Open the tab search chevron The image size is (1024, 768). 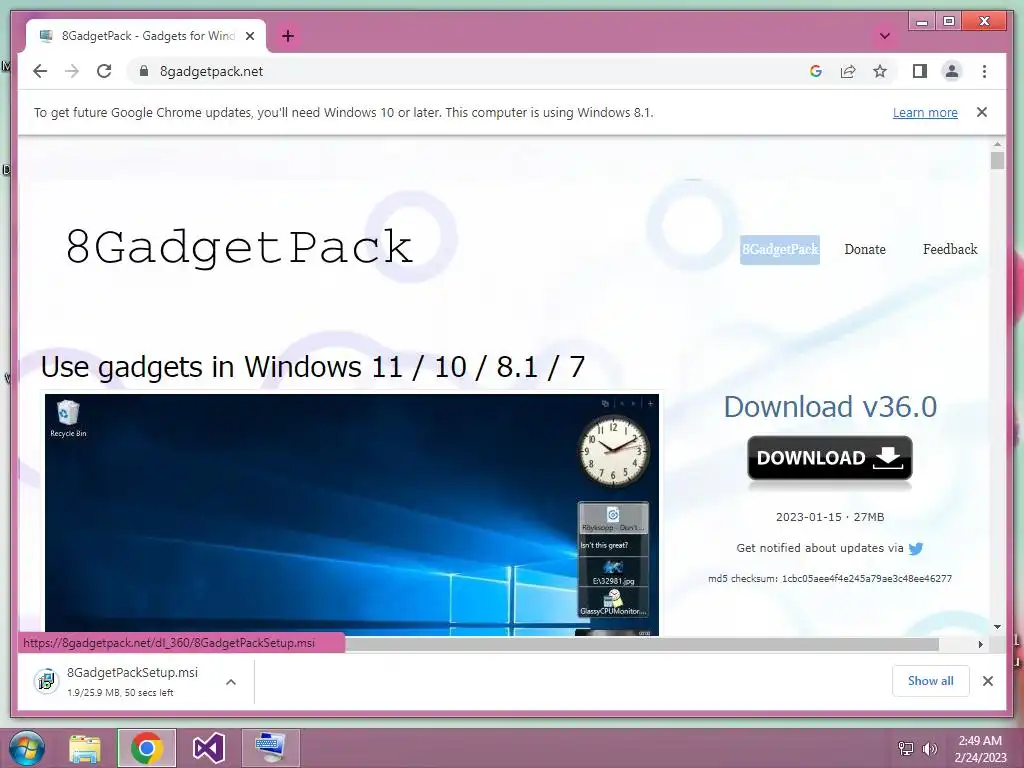885,36
